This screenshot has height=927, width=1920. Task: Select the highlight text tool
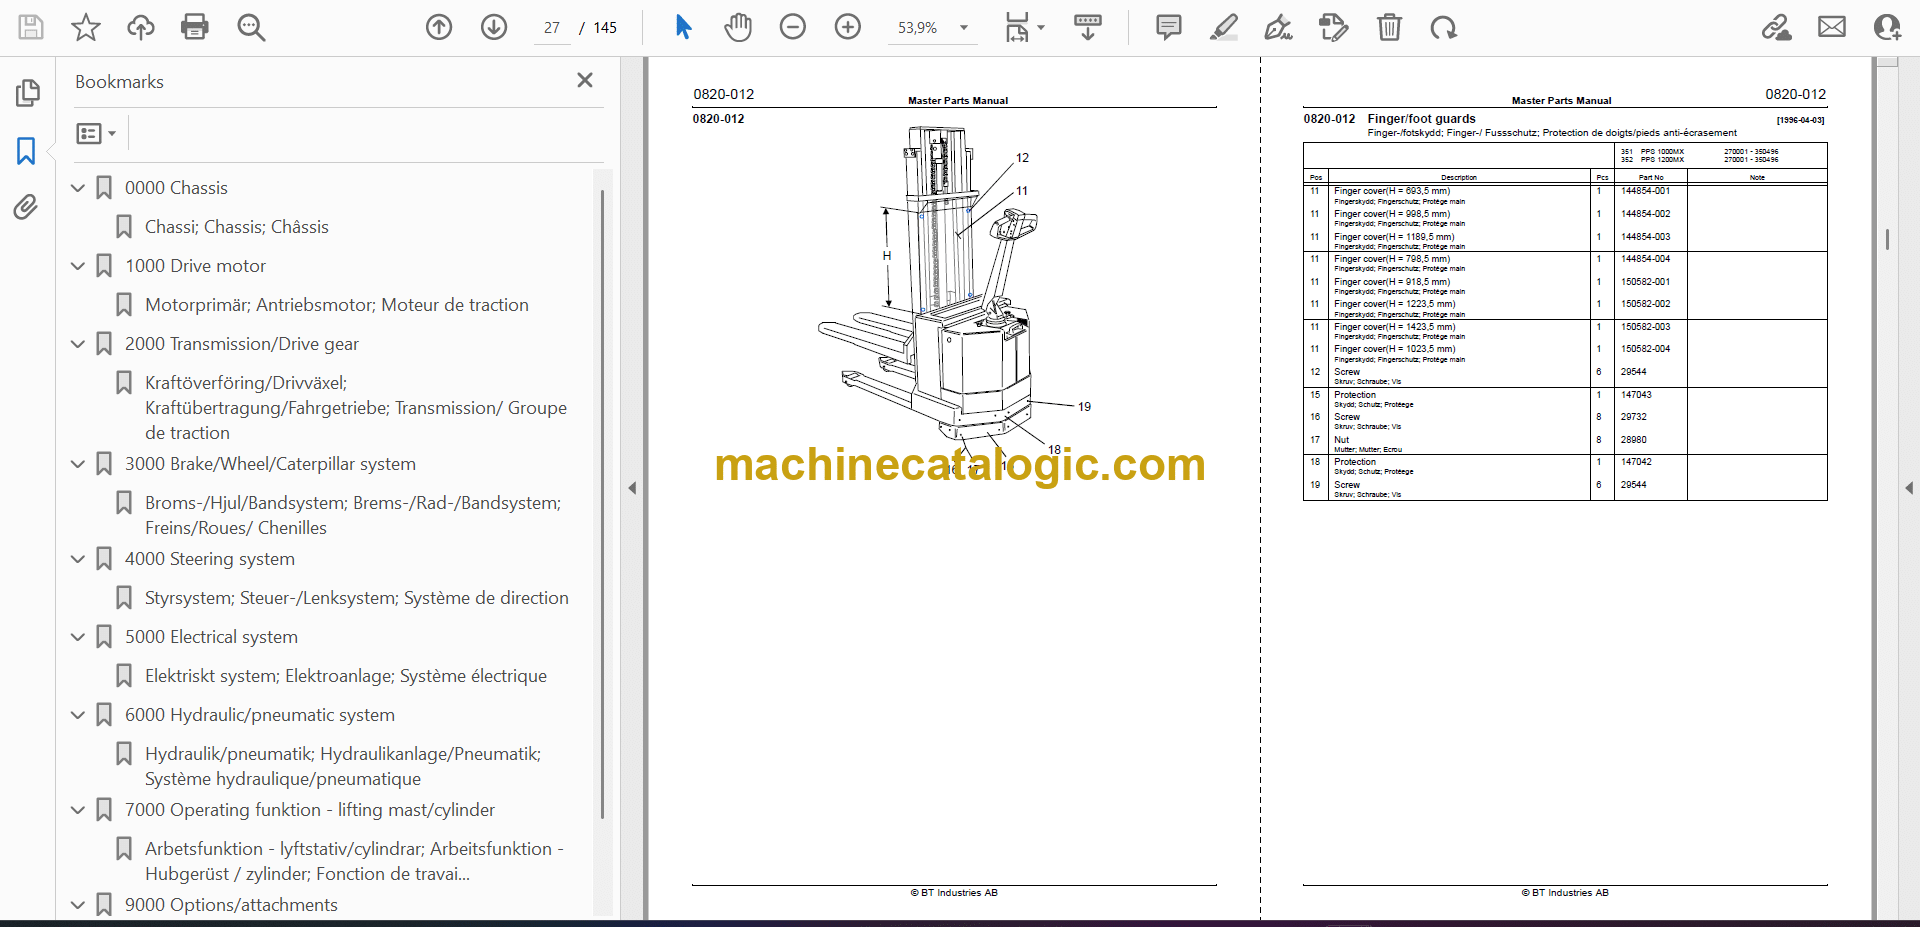coord(1223,27)
